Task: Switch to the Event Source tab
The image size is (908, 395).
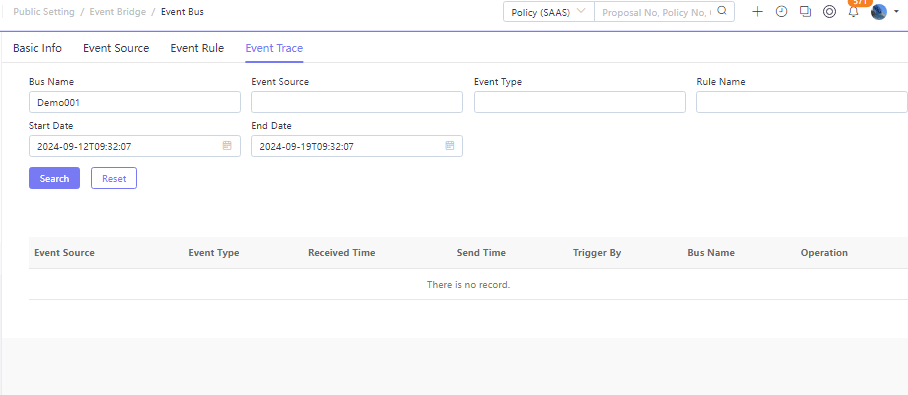Action: [x=116, y=48]
